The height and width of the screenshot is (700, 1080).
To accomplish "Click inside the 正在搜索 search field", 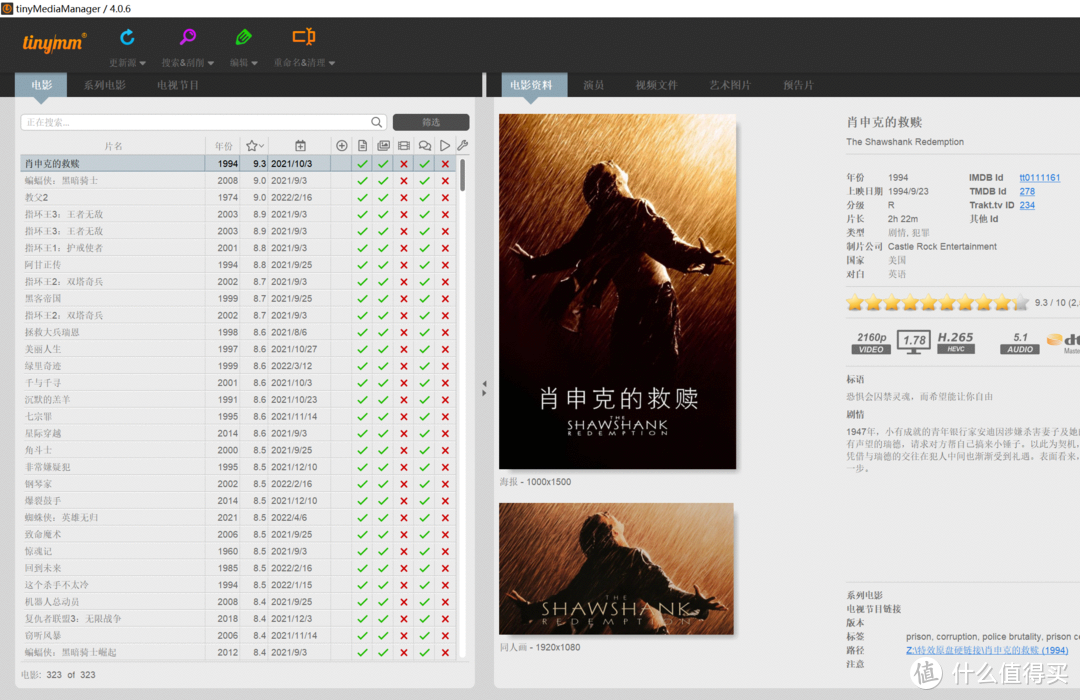I will [195, 122].
